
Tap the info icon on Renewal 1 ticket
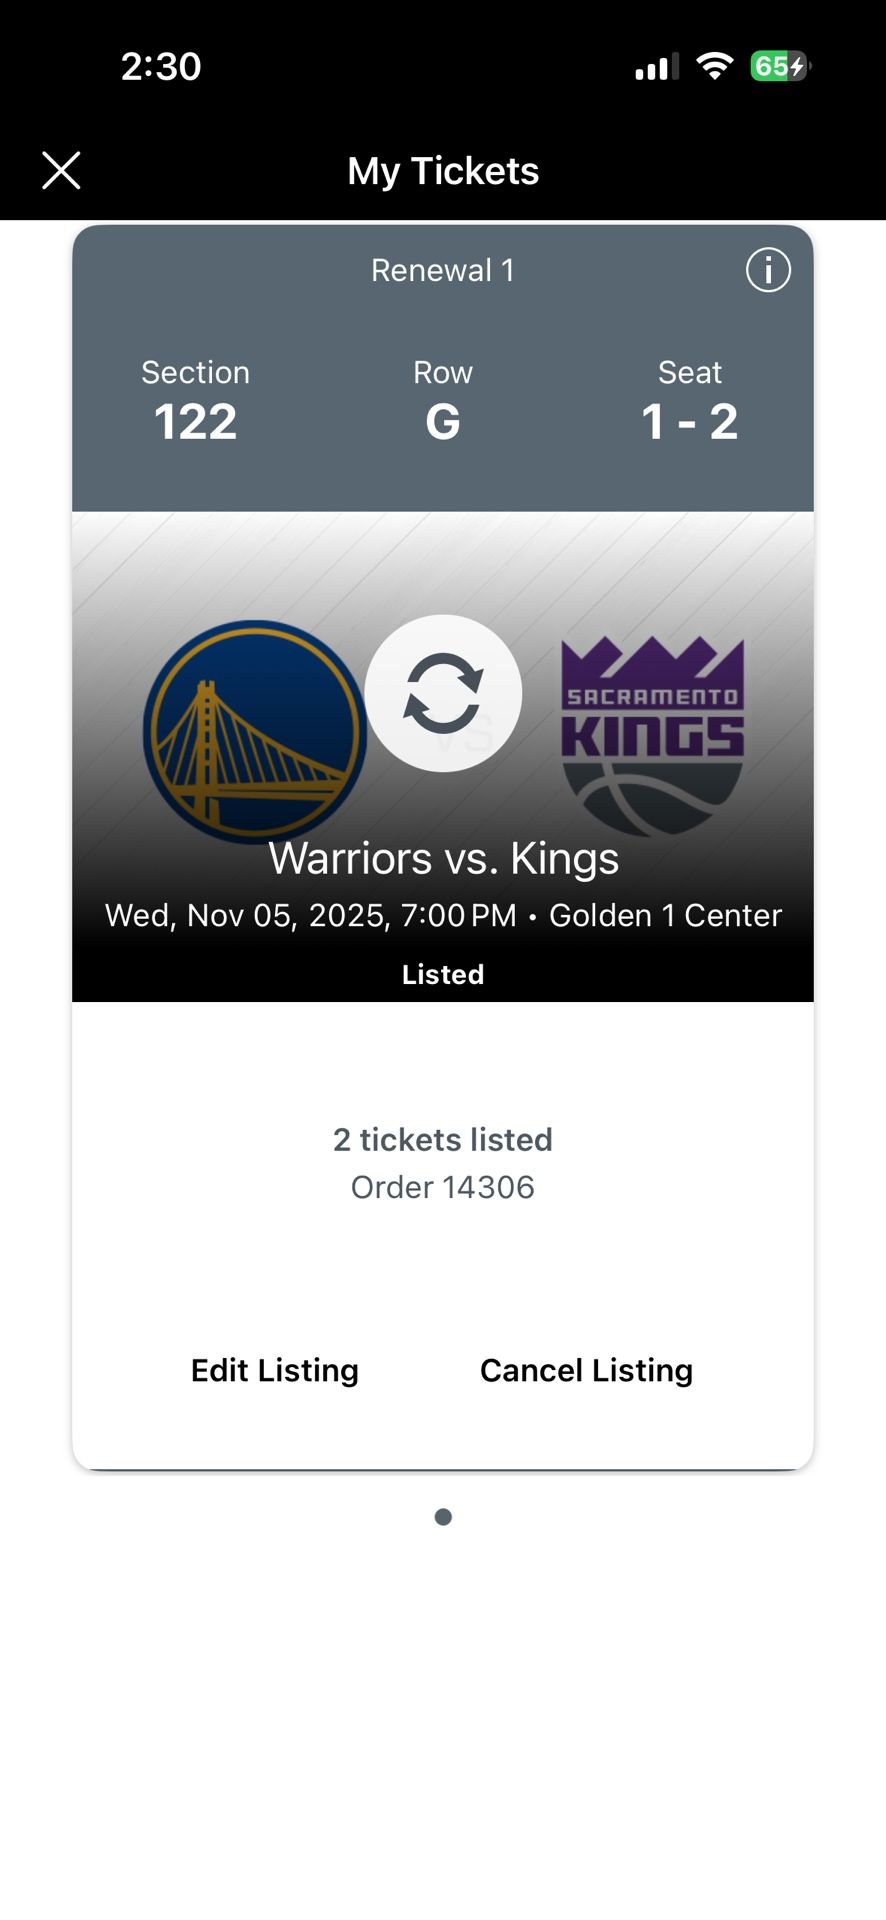click(x=768, y=270)
